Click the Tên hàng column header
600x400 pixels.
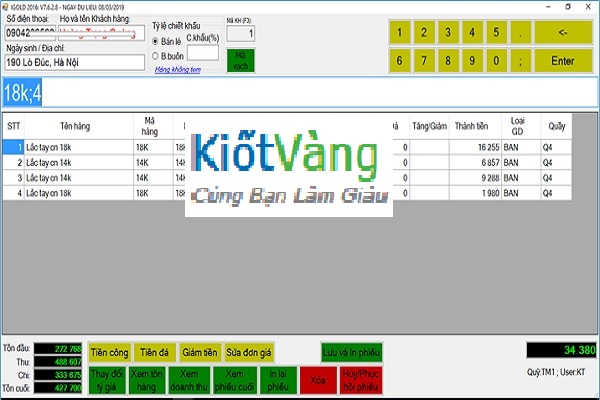click(79, 126)
